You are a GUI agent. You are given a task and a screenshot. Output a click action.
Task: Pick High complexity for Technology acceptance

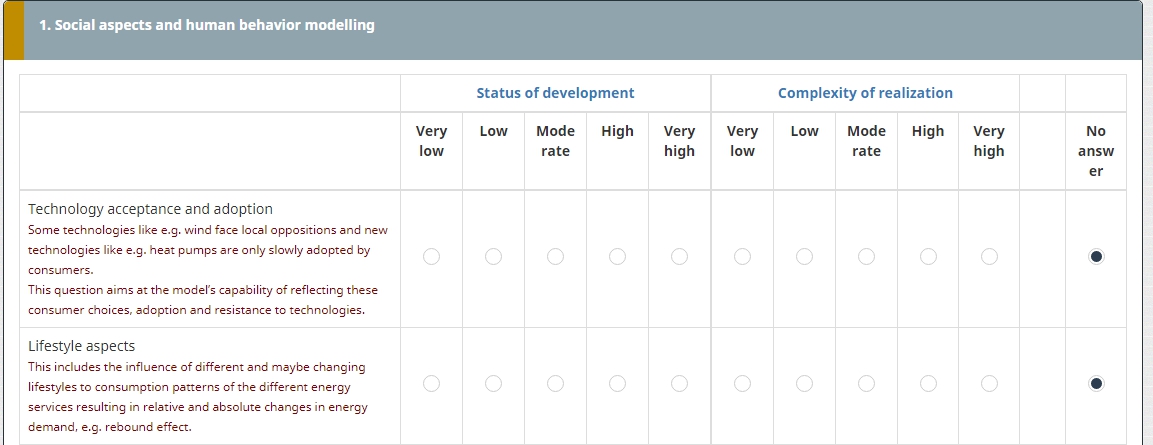pyautogui.click(x=928, y=257)
